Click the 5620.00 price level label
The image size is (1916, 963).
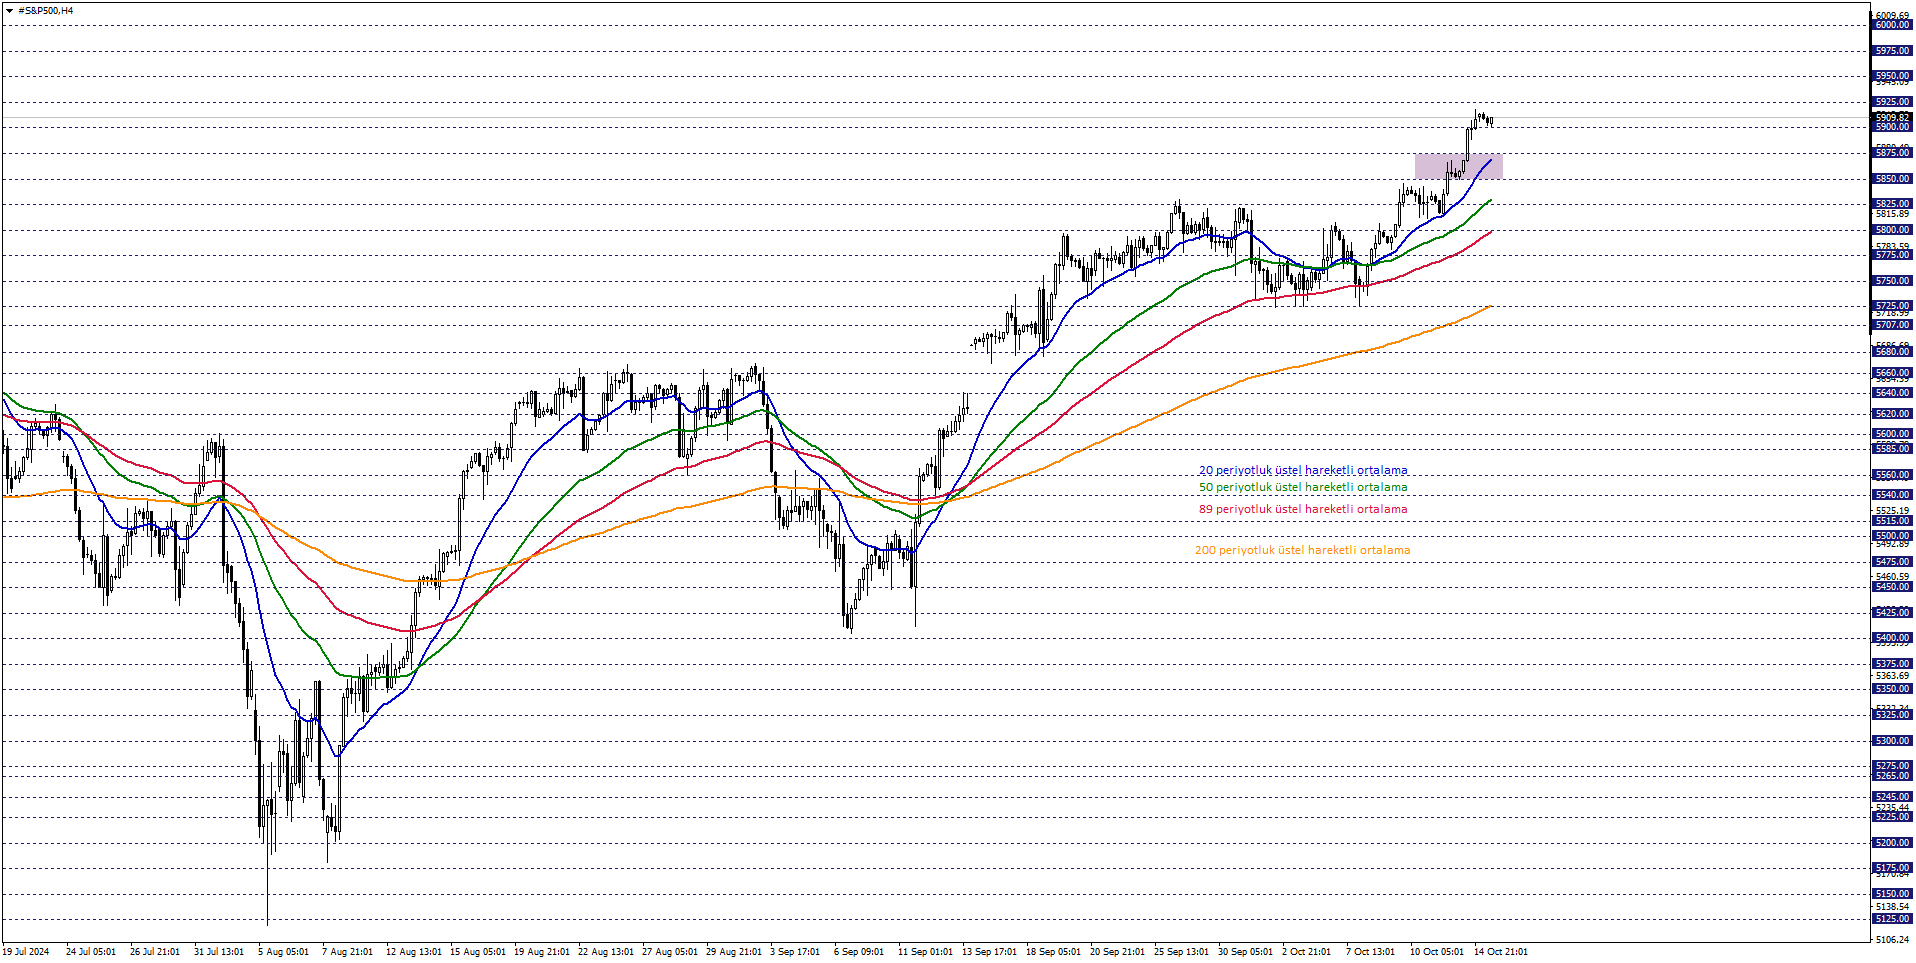1892,414
